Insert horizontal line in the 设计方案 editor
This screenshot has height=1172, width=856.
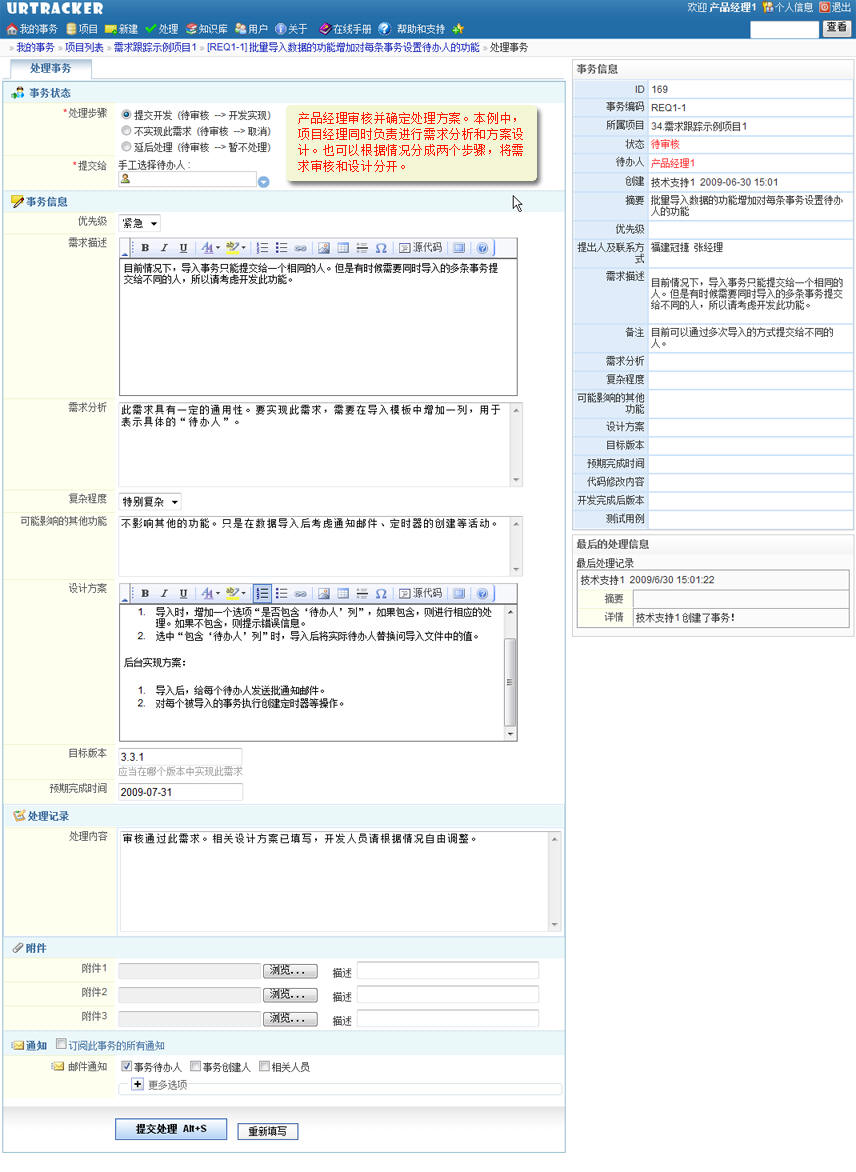(x=362, y=593)
